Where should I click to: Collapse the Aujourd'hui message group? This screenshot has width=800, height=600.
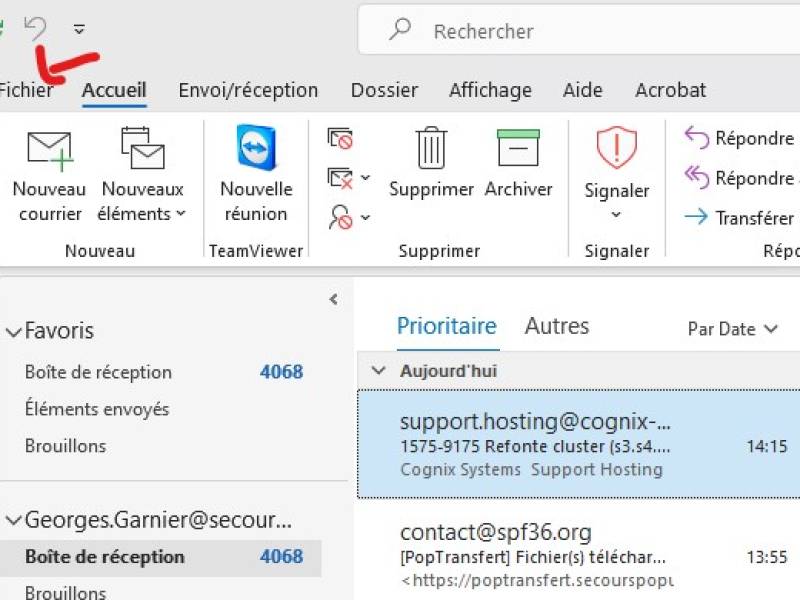[378, 370]
